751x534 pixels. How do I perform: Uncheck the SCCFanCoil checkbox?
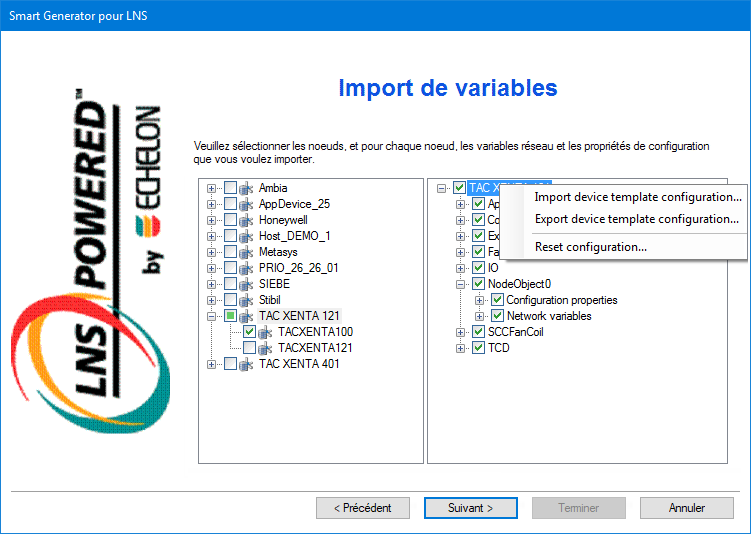click(x=478, y=331)
